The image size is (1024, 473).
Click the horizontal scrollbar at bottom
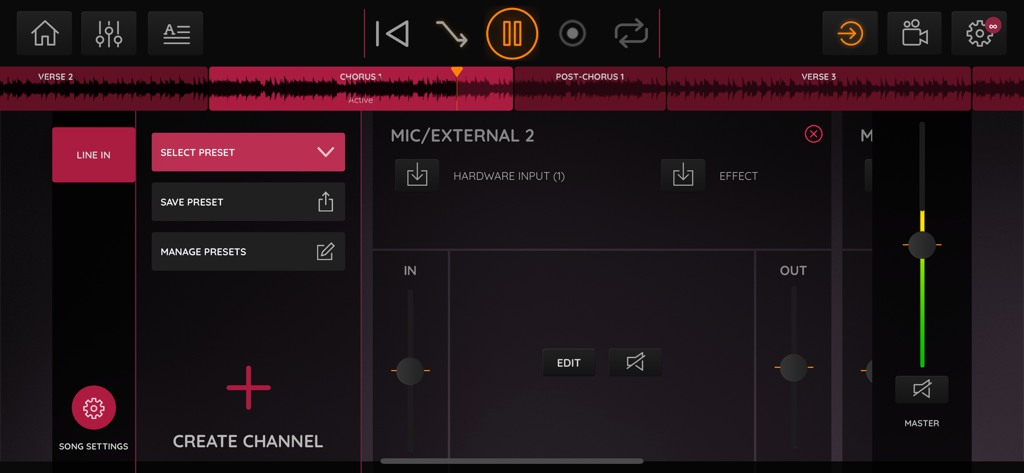point(511,461)
